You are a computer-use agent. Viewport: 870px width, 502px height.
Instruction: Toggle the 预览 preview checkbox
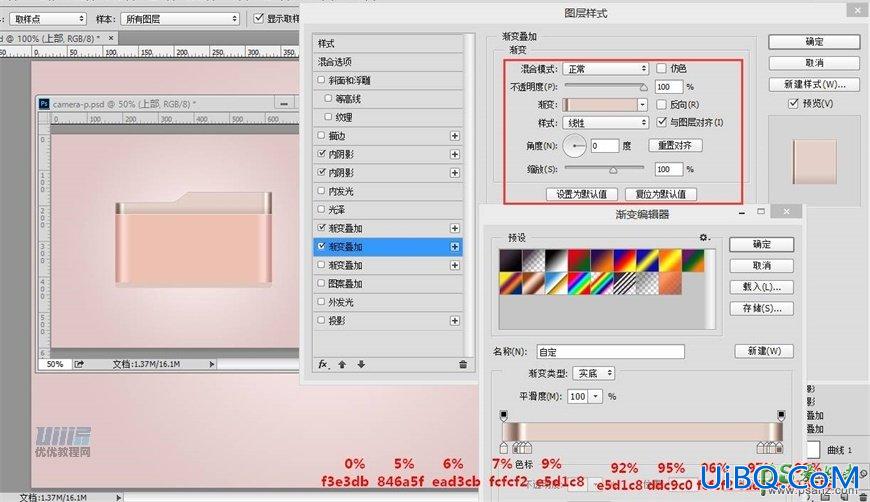click(793, 103)
